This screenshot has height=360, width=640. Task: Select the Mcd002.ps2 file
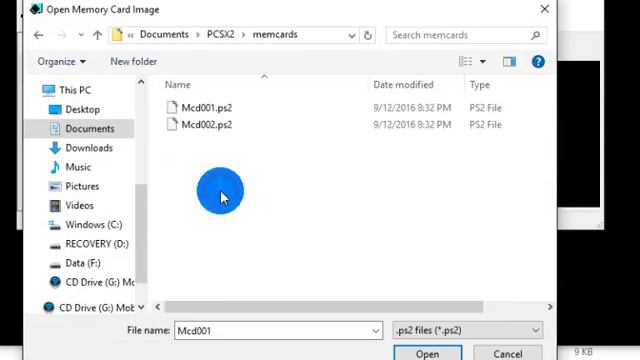point(207,124)
